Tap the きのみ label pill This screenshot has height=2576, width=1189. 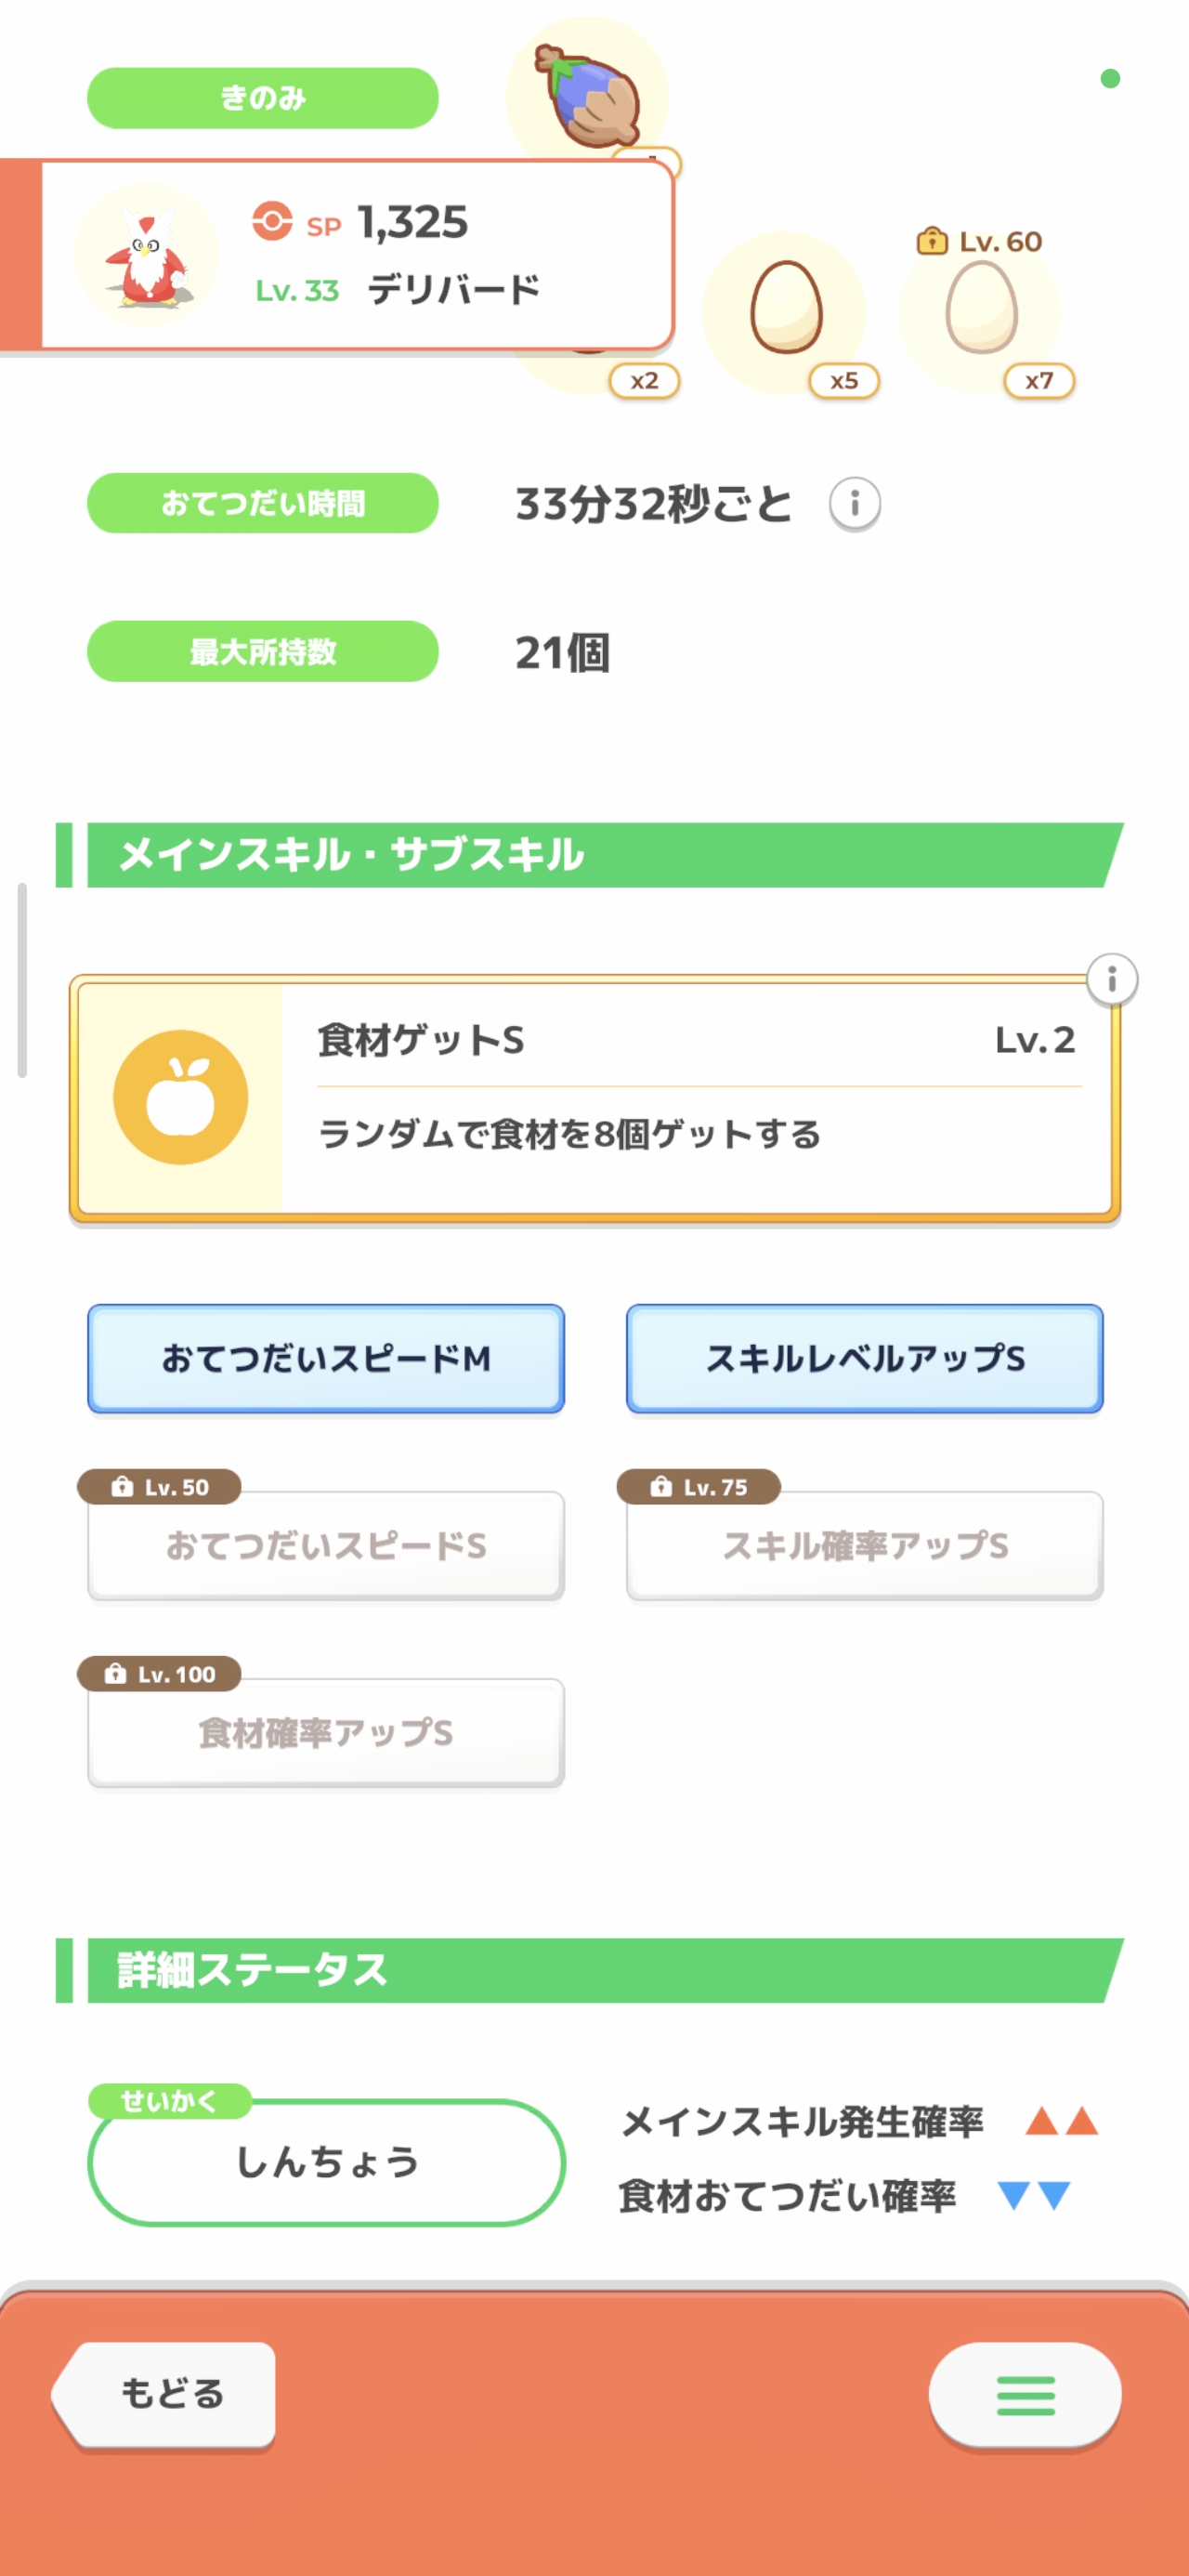coord(262,98)
